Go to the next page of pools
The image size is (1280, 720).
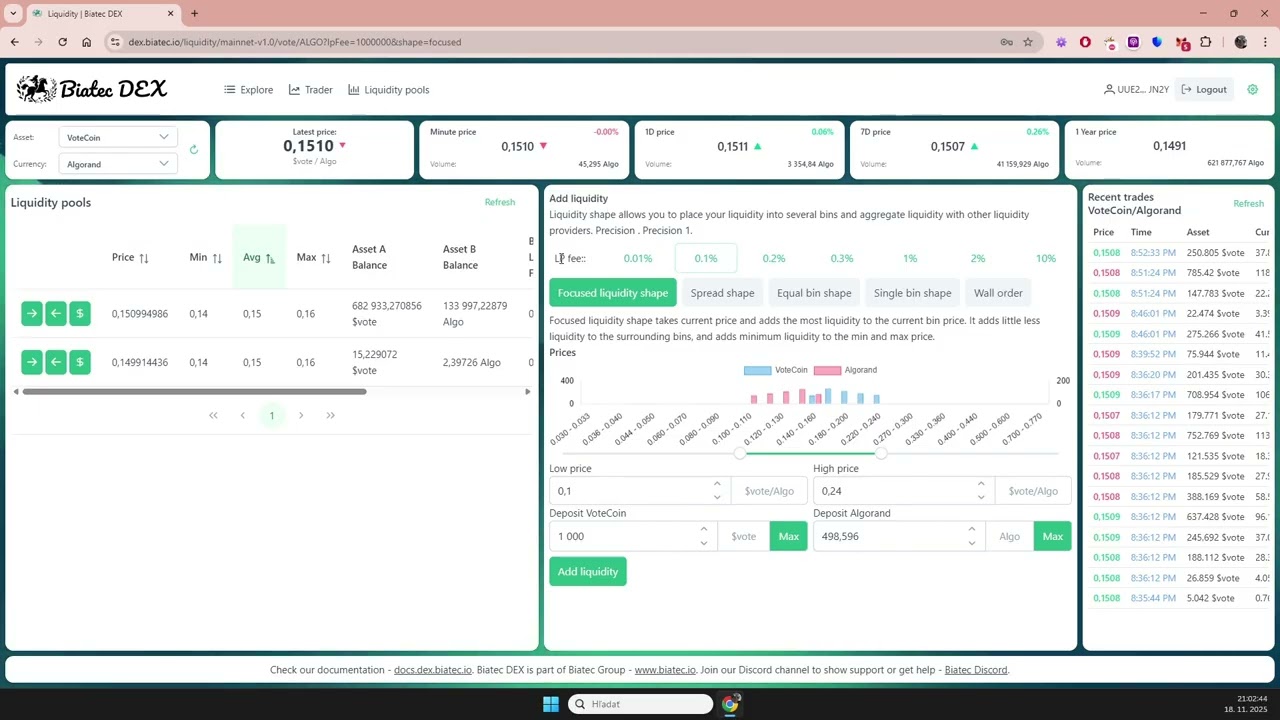click(x=301, y=415)
